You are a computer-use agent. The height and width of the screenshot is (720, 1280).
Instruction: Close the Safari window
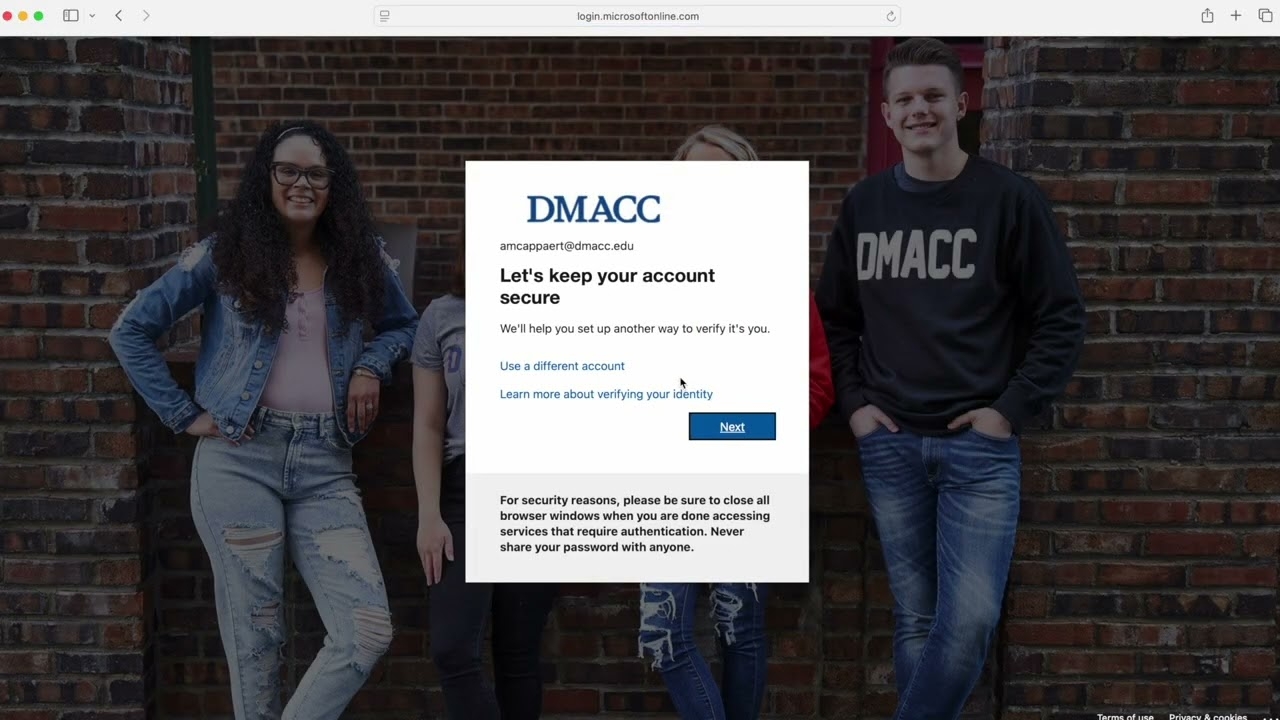[x=9, y=16]
